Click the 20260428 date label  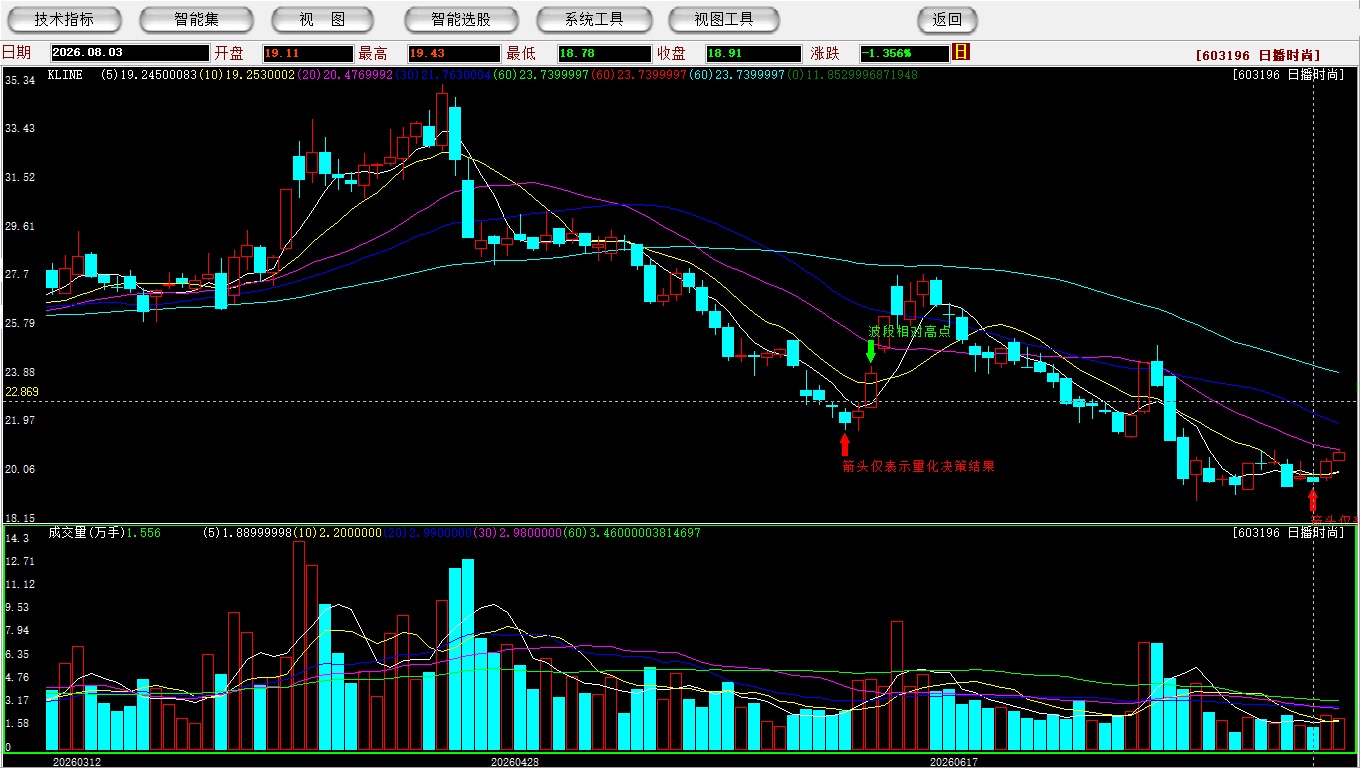coord(514,761)
